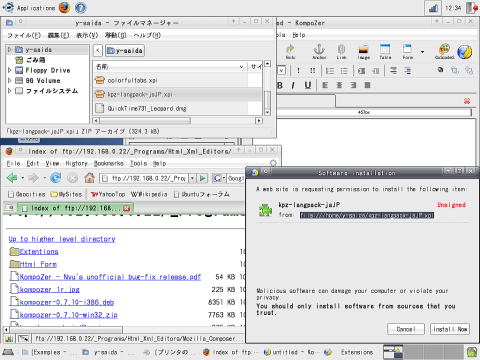Open the Bookmarks menu in Firefox

[x=109, y=163]
